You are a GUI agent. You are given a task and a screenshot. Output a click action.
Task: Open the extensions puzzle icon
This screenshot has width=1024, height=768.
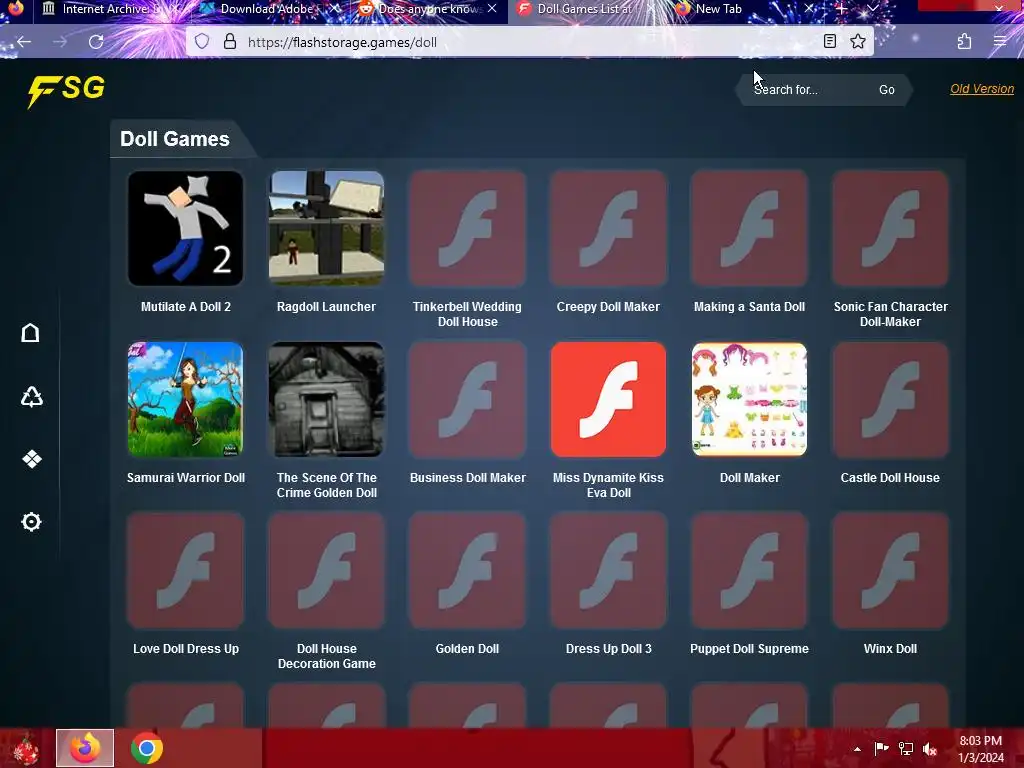[964, 42]
